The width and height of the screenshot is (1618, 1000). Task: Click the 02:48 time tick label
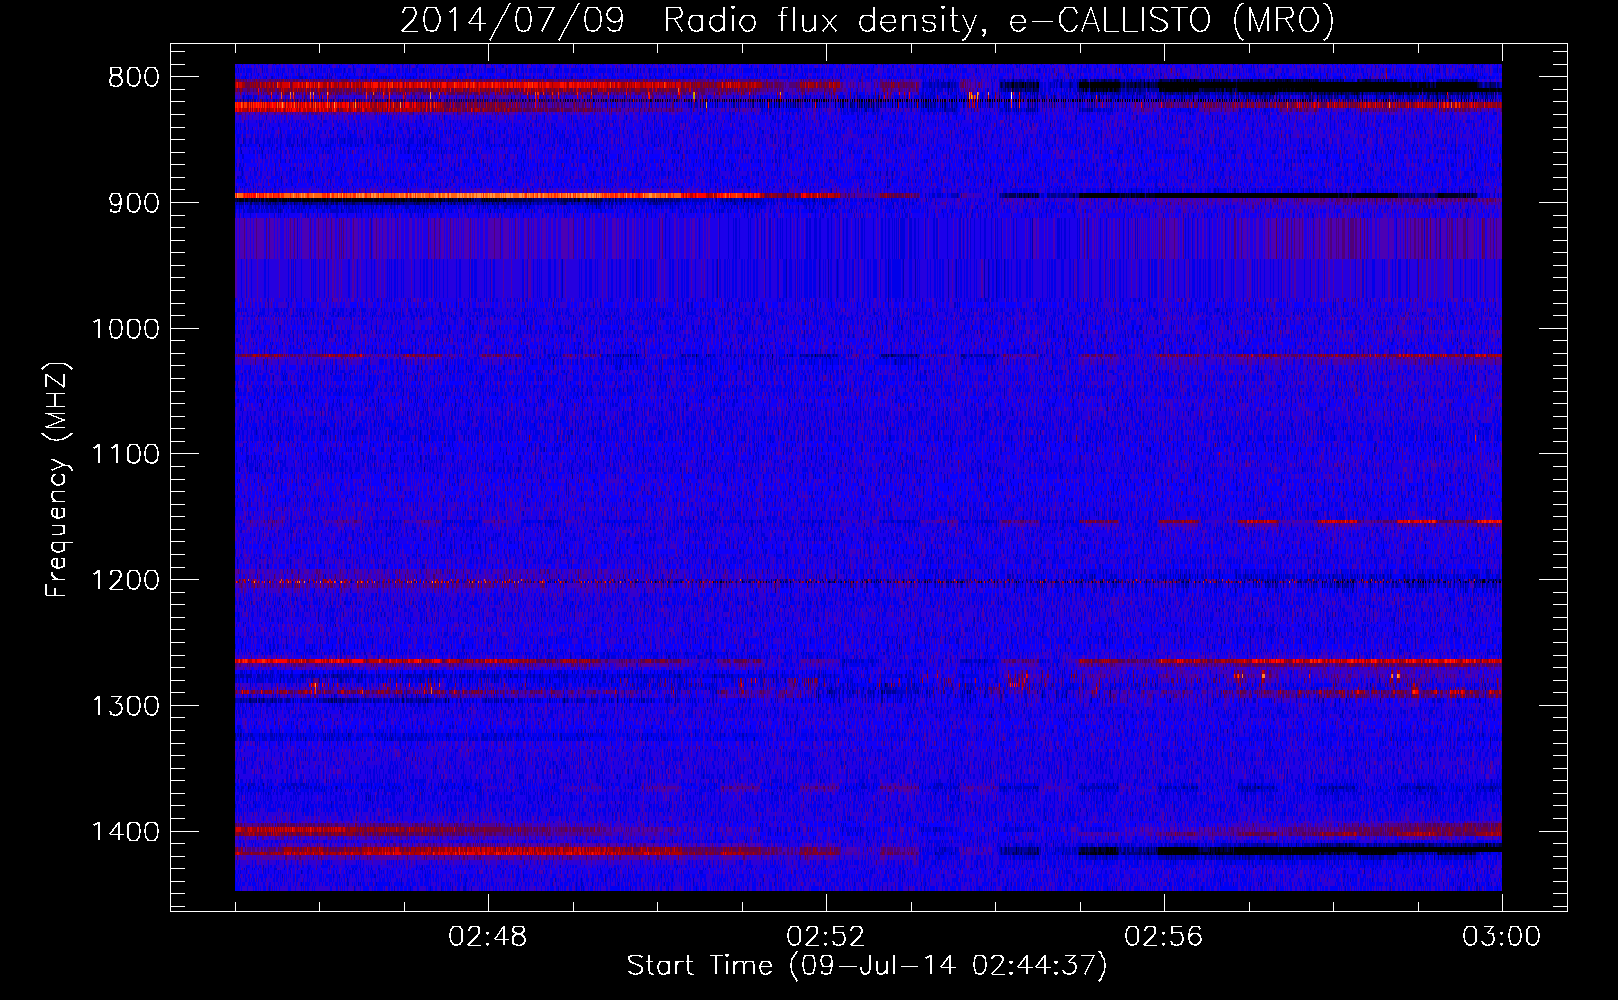tap(488, 937)
